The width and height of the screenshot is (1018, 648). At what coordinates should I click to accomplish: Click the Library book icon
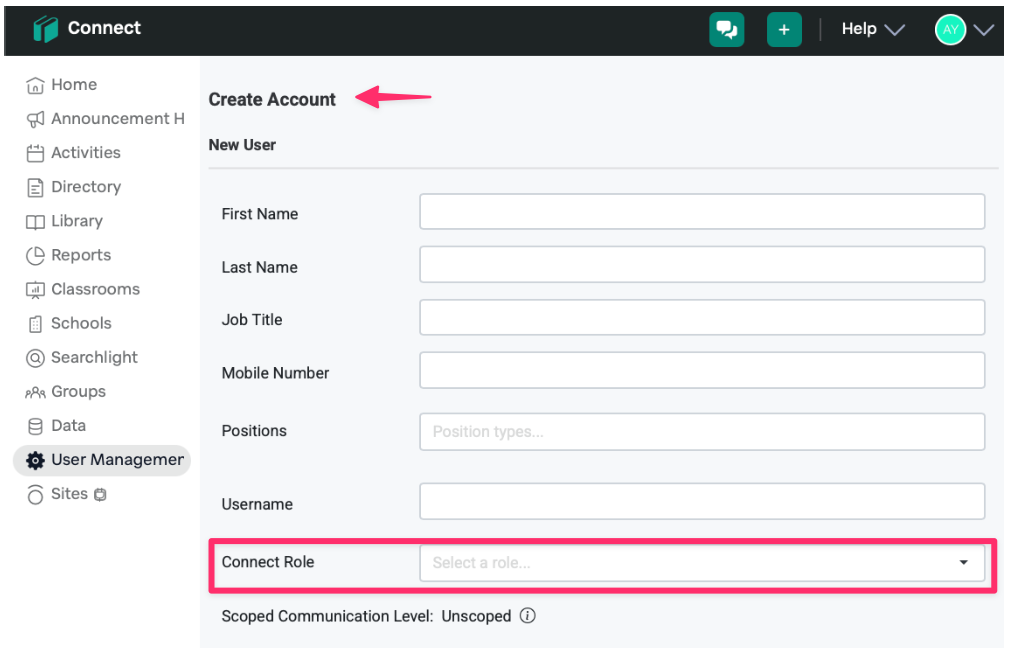pos(35,222)
